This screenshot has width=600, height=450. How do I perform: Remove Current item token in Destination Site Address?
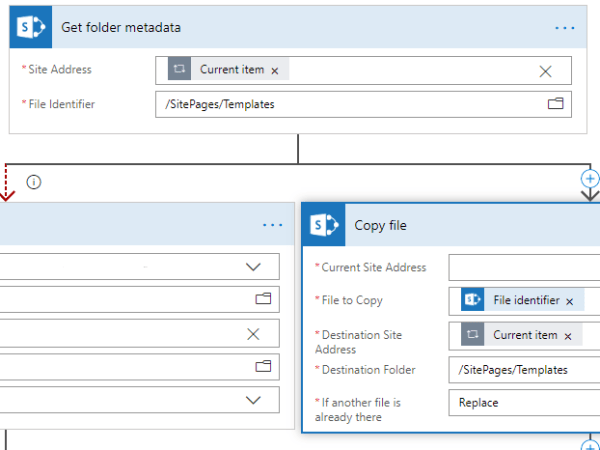point(568,336)
